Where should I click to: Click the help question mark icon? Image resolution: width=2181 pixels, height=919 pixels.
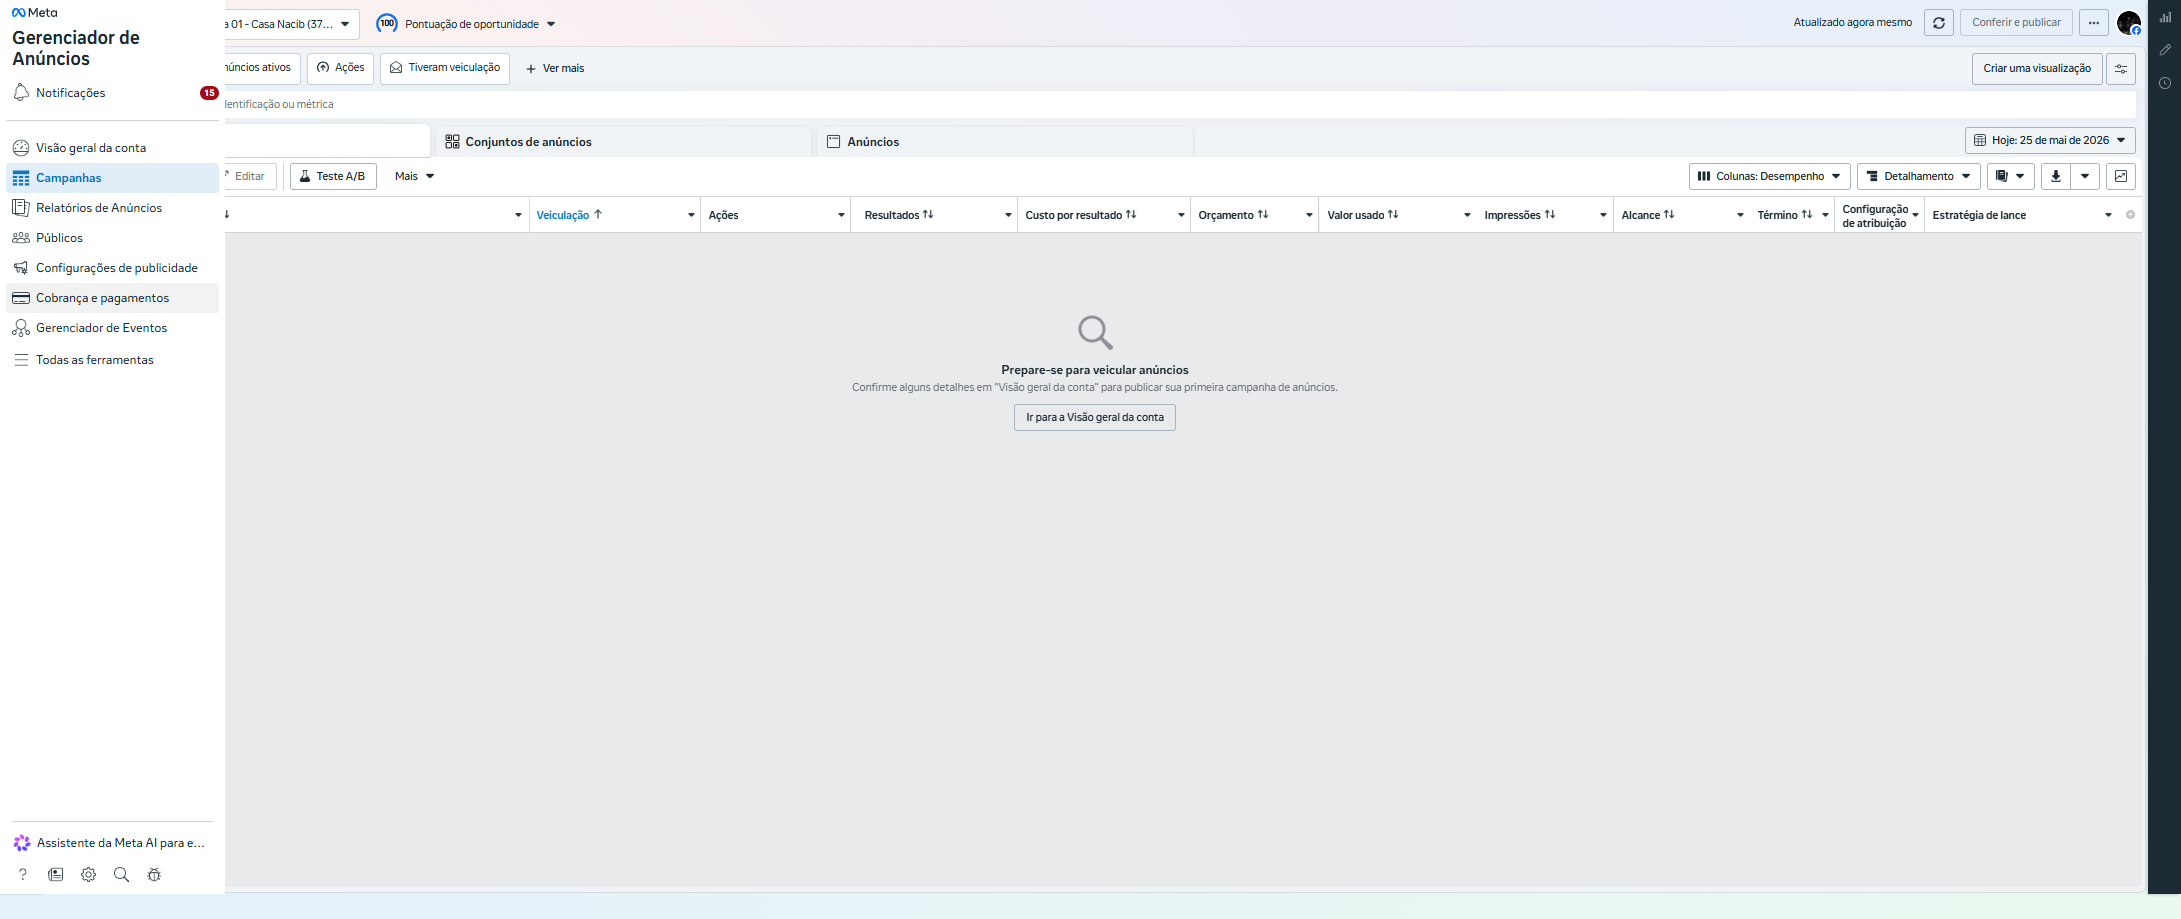coord(23,875)
